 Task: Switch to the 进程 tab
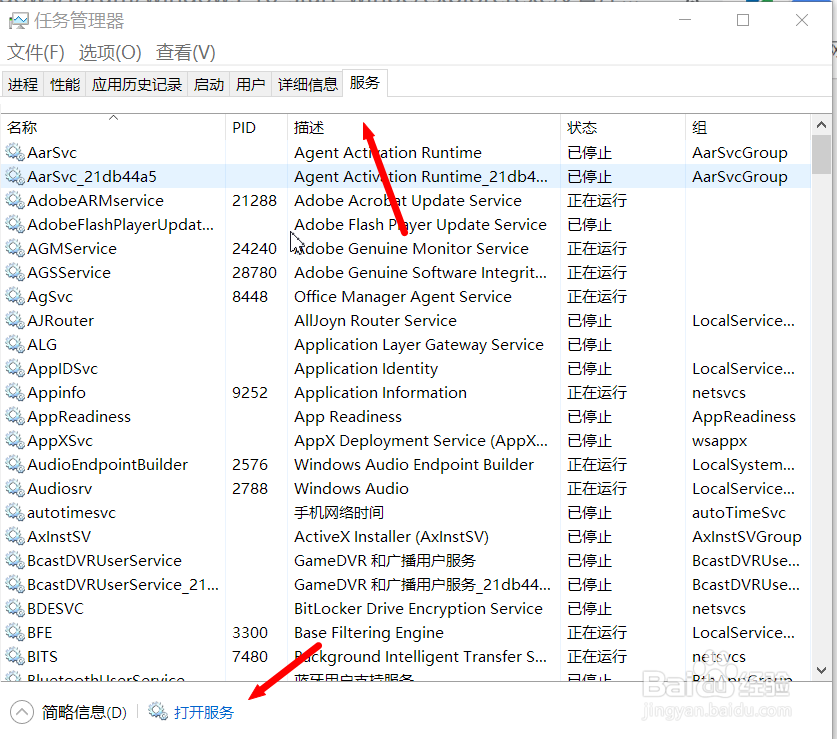point(23,84)
